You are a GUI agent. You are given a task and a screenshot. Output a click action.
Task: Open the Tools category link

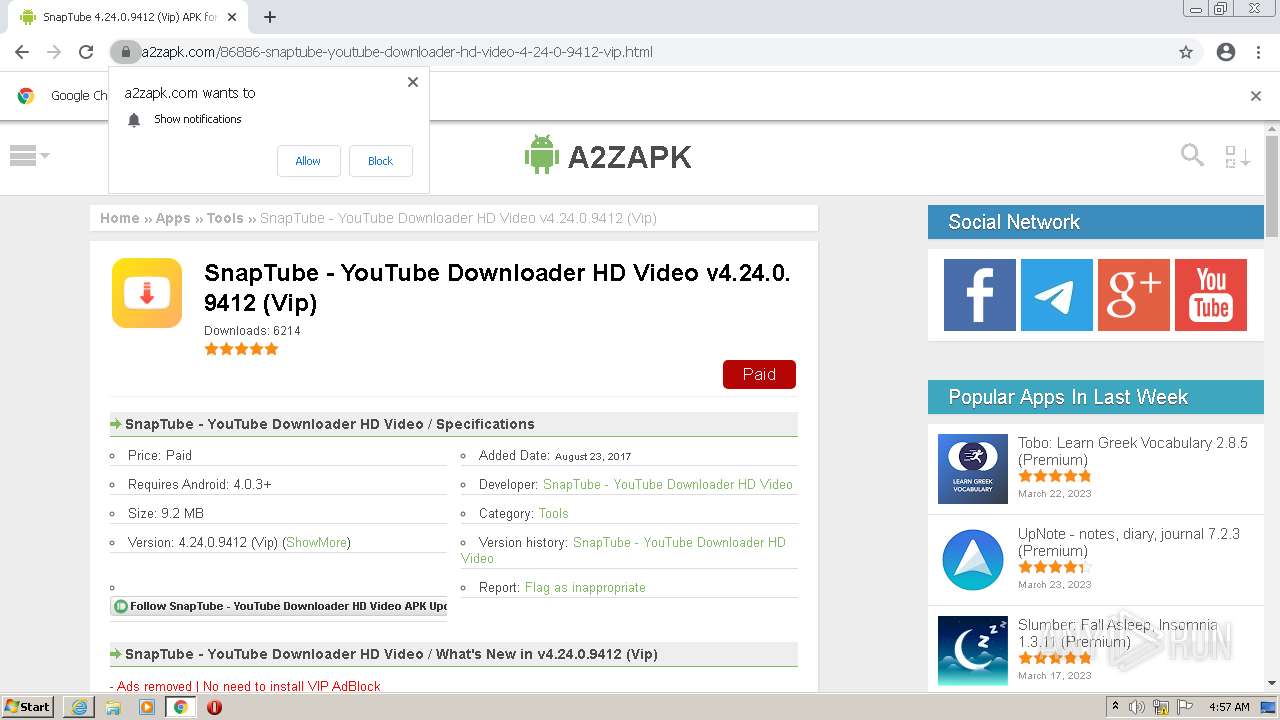click(553, 513)
